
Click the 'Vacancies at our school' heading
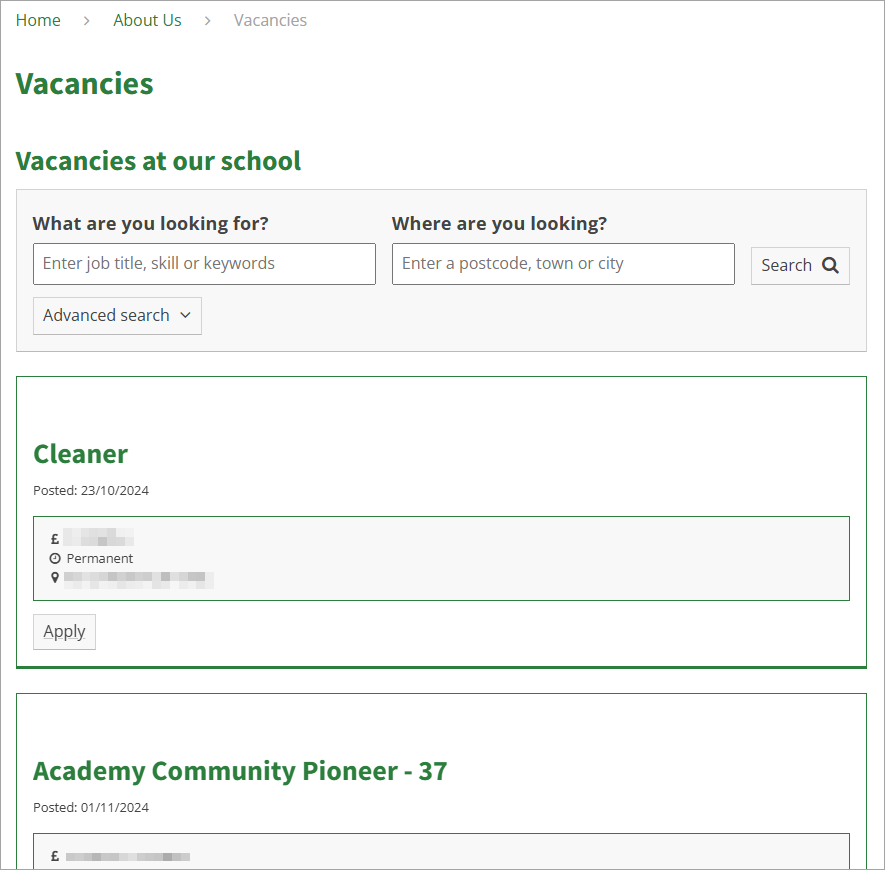pos(158,161)
